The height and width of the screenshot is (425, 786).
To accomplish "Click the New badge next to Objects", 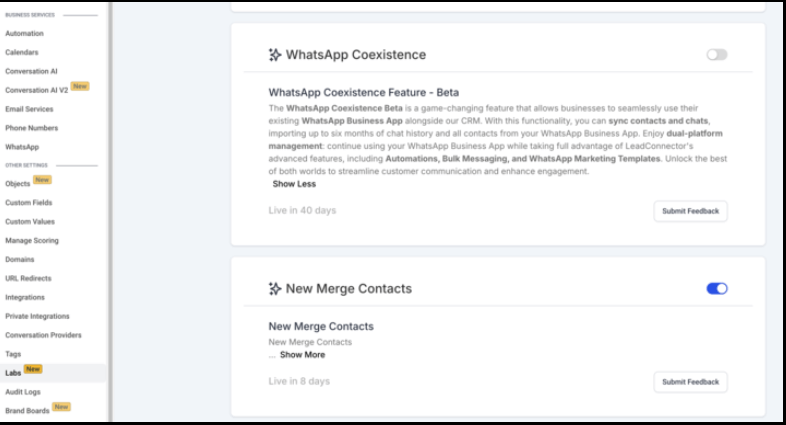I will 42,180.
